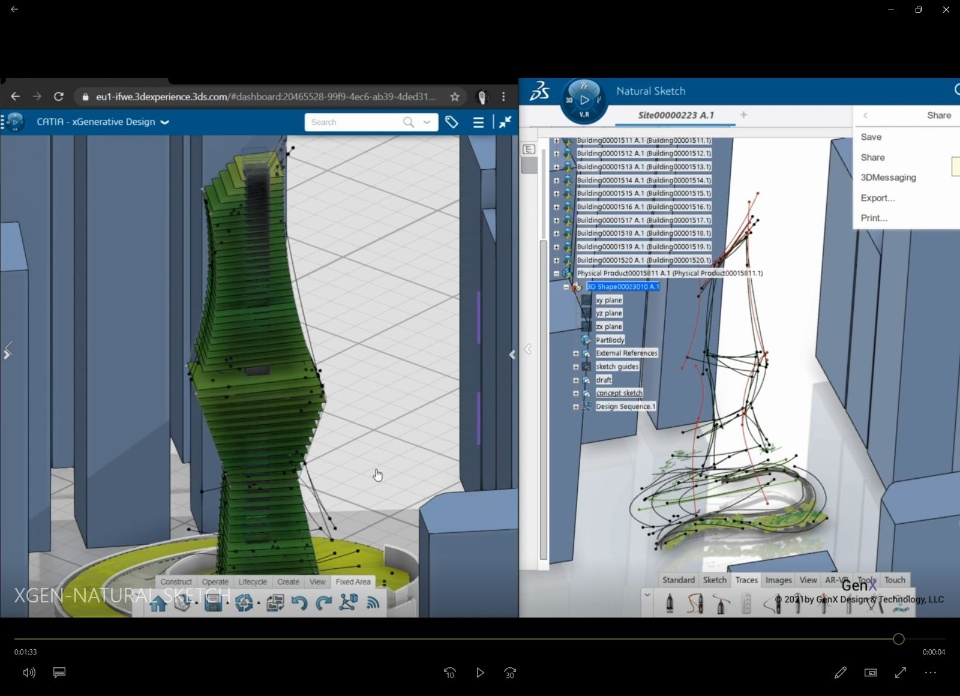Expand the draft tree node

[x=576, y=380]
